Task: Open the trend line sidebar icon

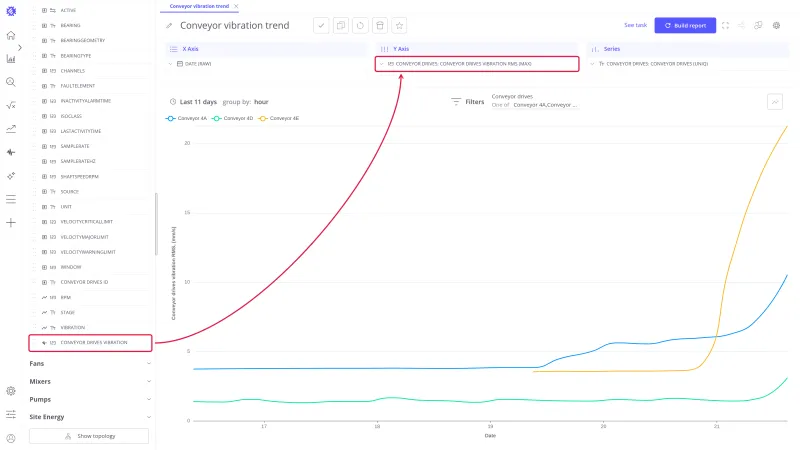Action: coord(11,129)
